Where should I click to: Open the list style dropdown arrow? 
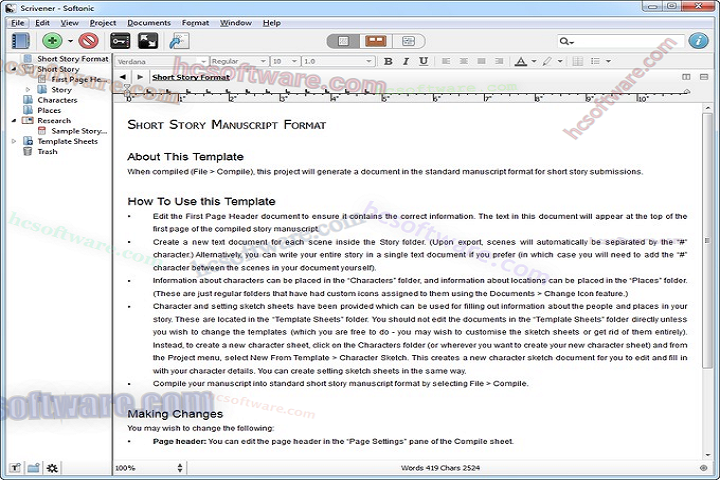tap(608, 61)
